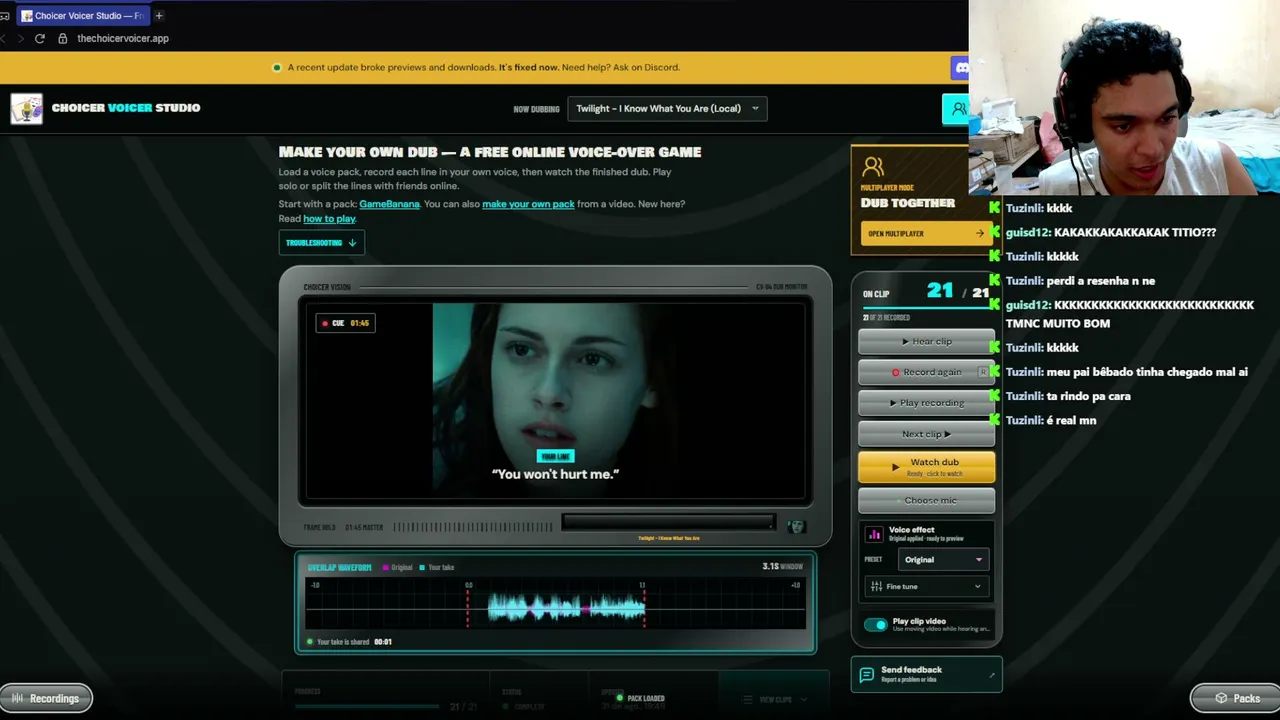Viewport: 1280px width, 720px height.
Task: Click the 'Original' waveform legend label
Action: pyautogui.click(x=401, y=568)
